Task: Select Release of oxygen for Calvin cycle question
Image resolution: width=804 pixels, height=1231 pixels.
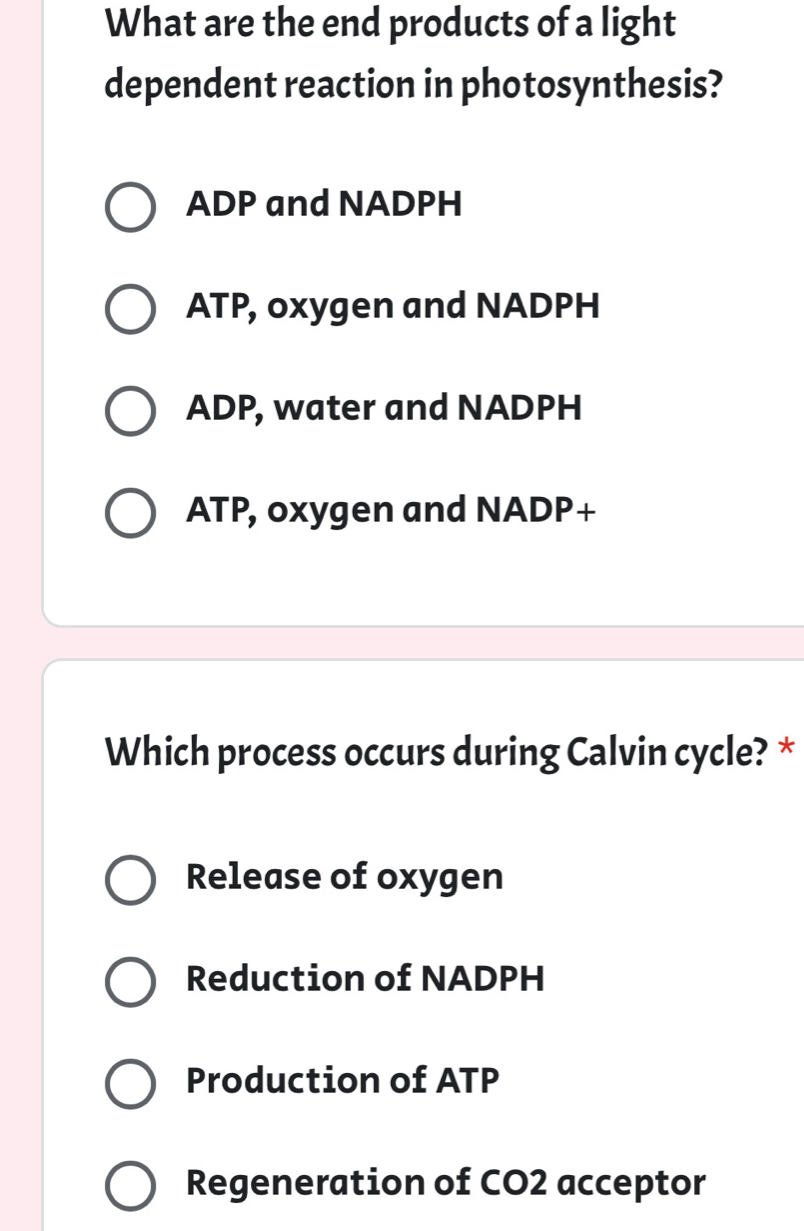Action: pos(129,881)
